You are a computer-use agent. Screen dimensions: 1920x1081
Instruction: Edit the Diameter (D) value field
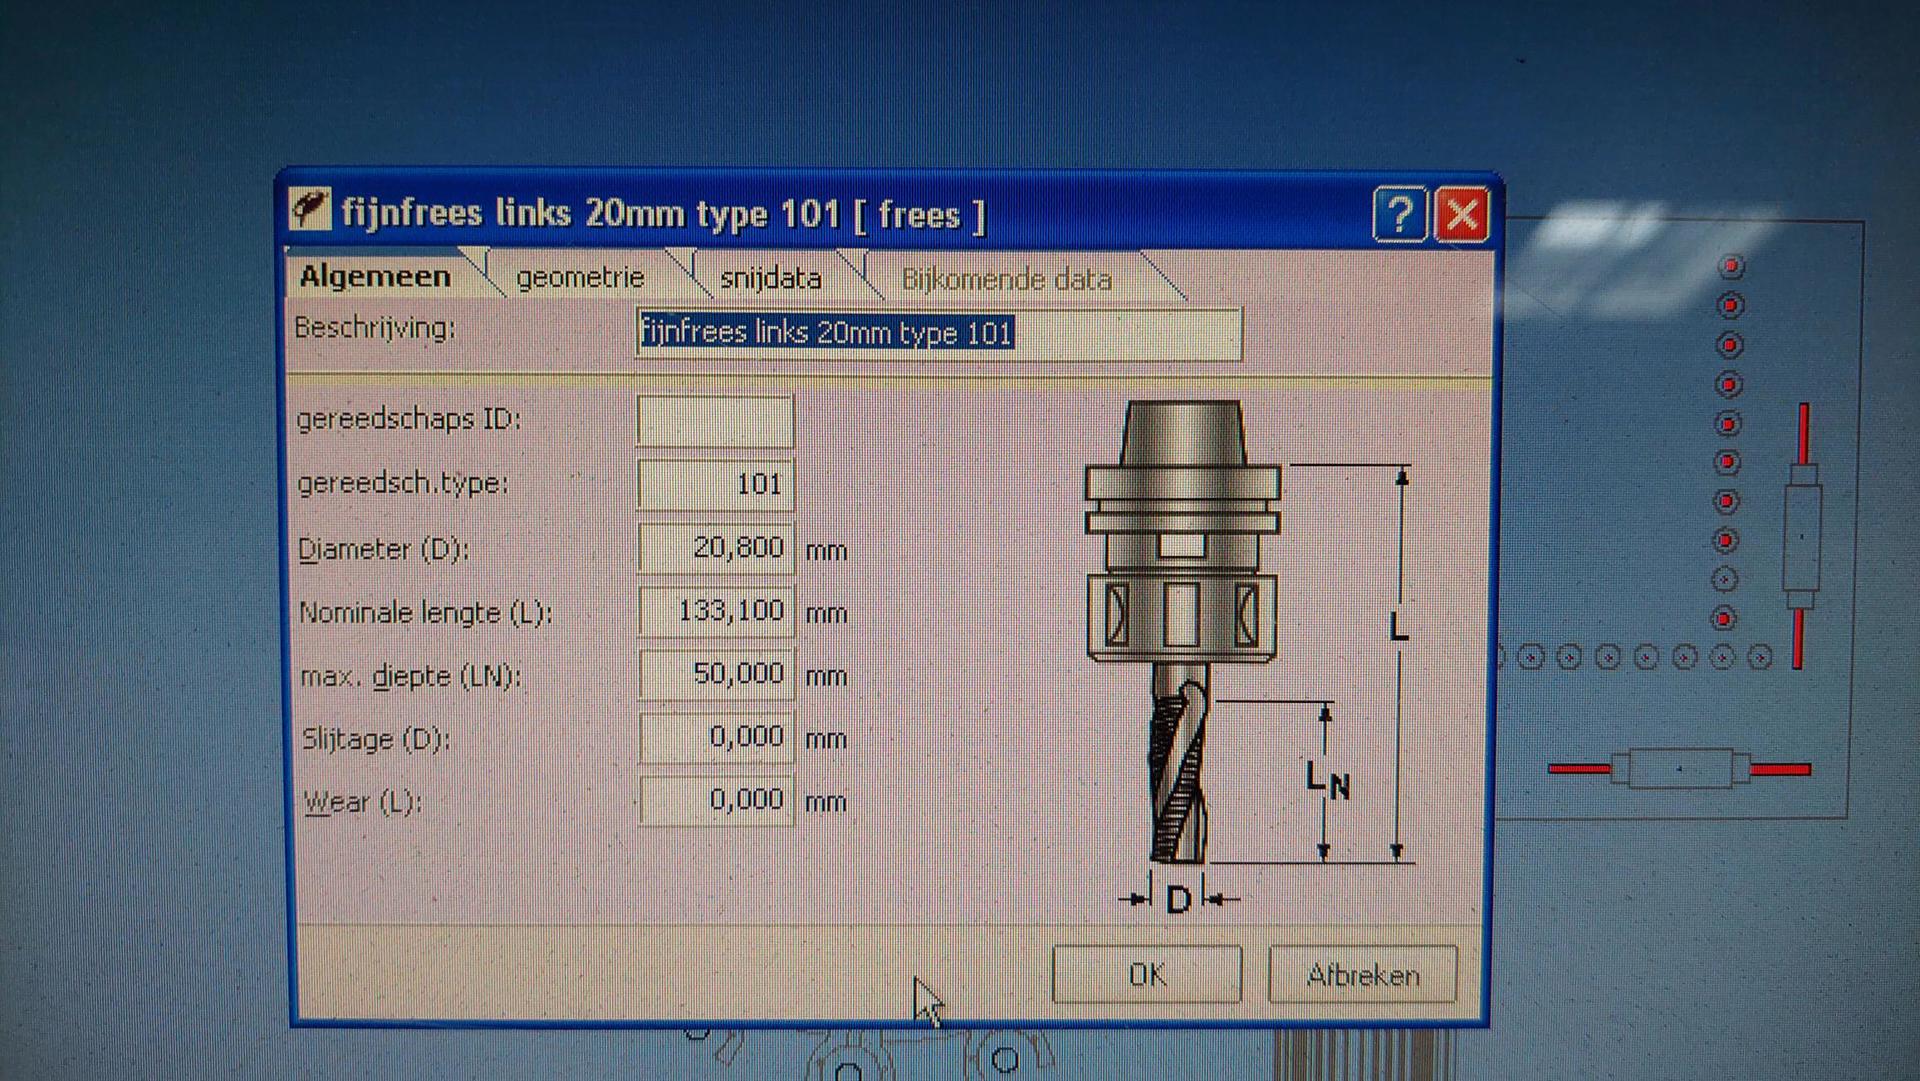click(715, 548)
